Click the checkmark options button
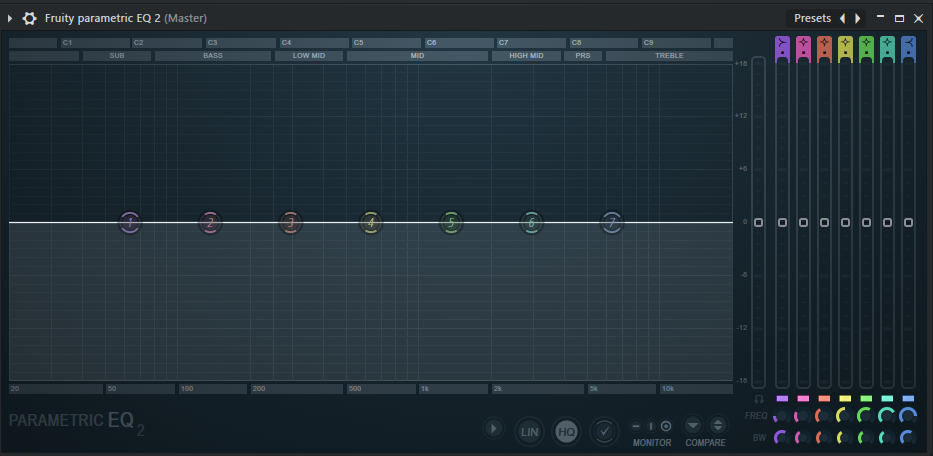The width and height of the screenshot is (933, 456). tap(605, 431)
